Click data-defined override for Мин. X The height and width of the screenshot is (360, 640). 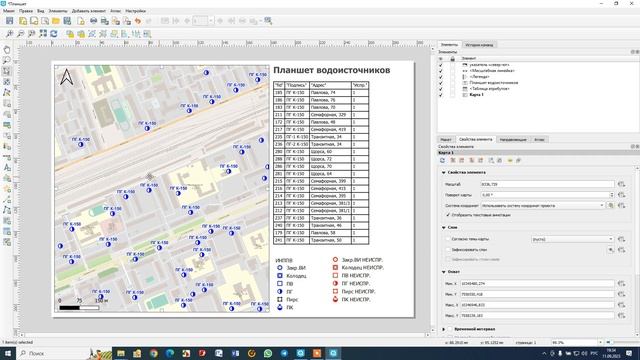click(x=621, y=283)
